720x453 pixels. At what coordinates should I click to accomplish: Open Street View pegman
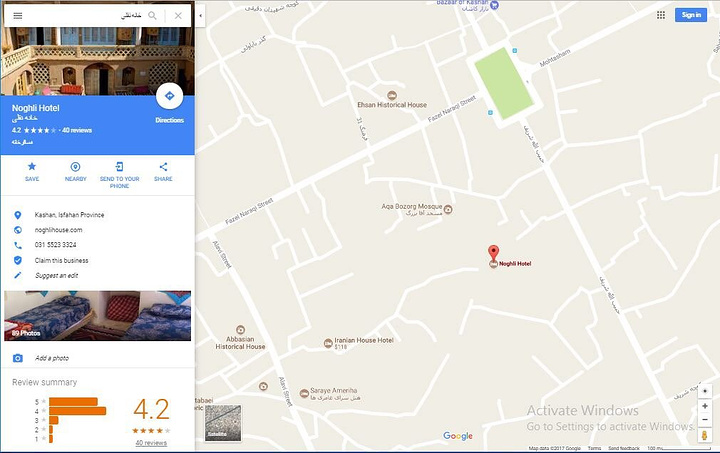pos(704,435)
